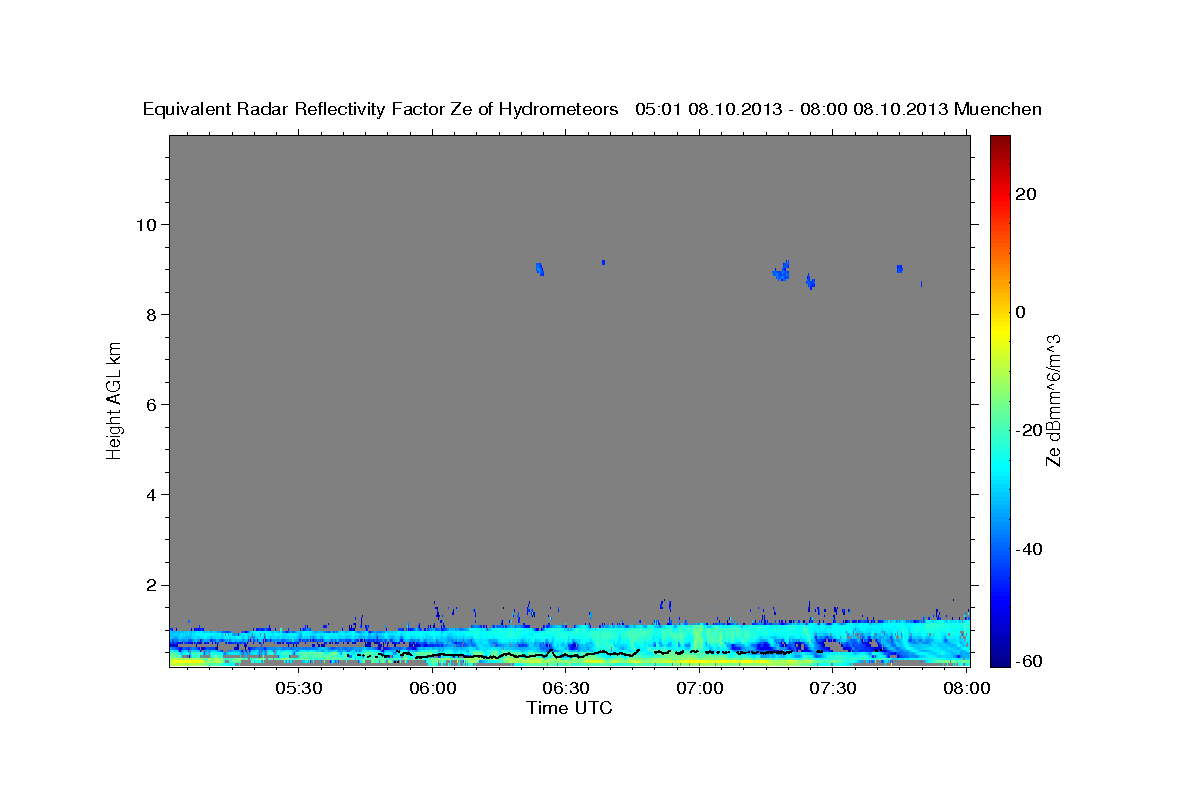
Task: Click the "Ze dBmm^6/m^3" colorbar label
Action: coord(1052,400)
